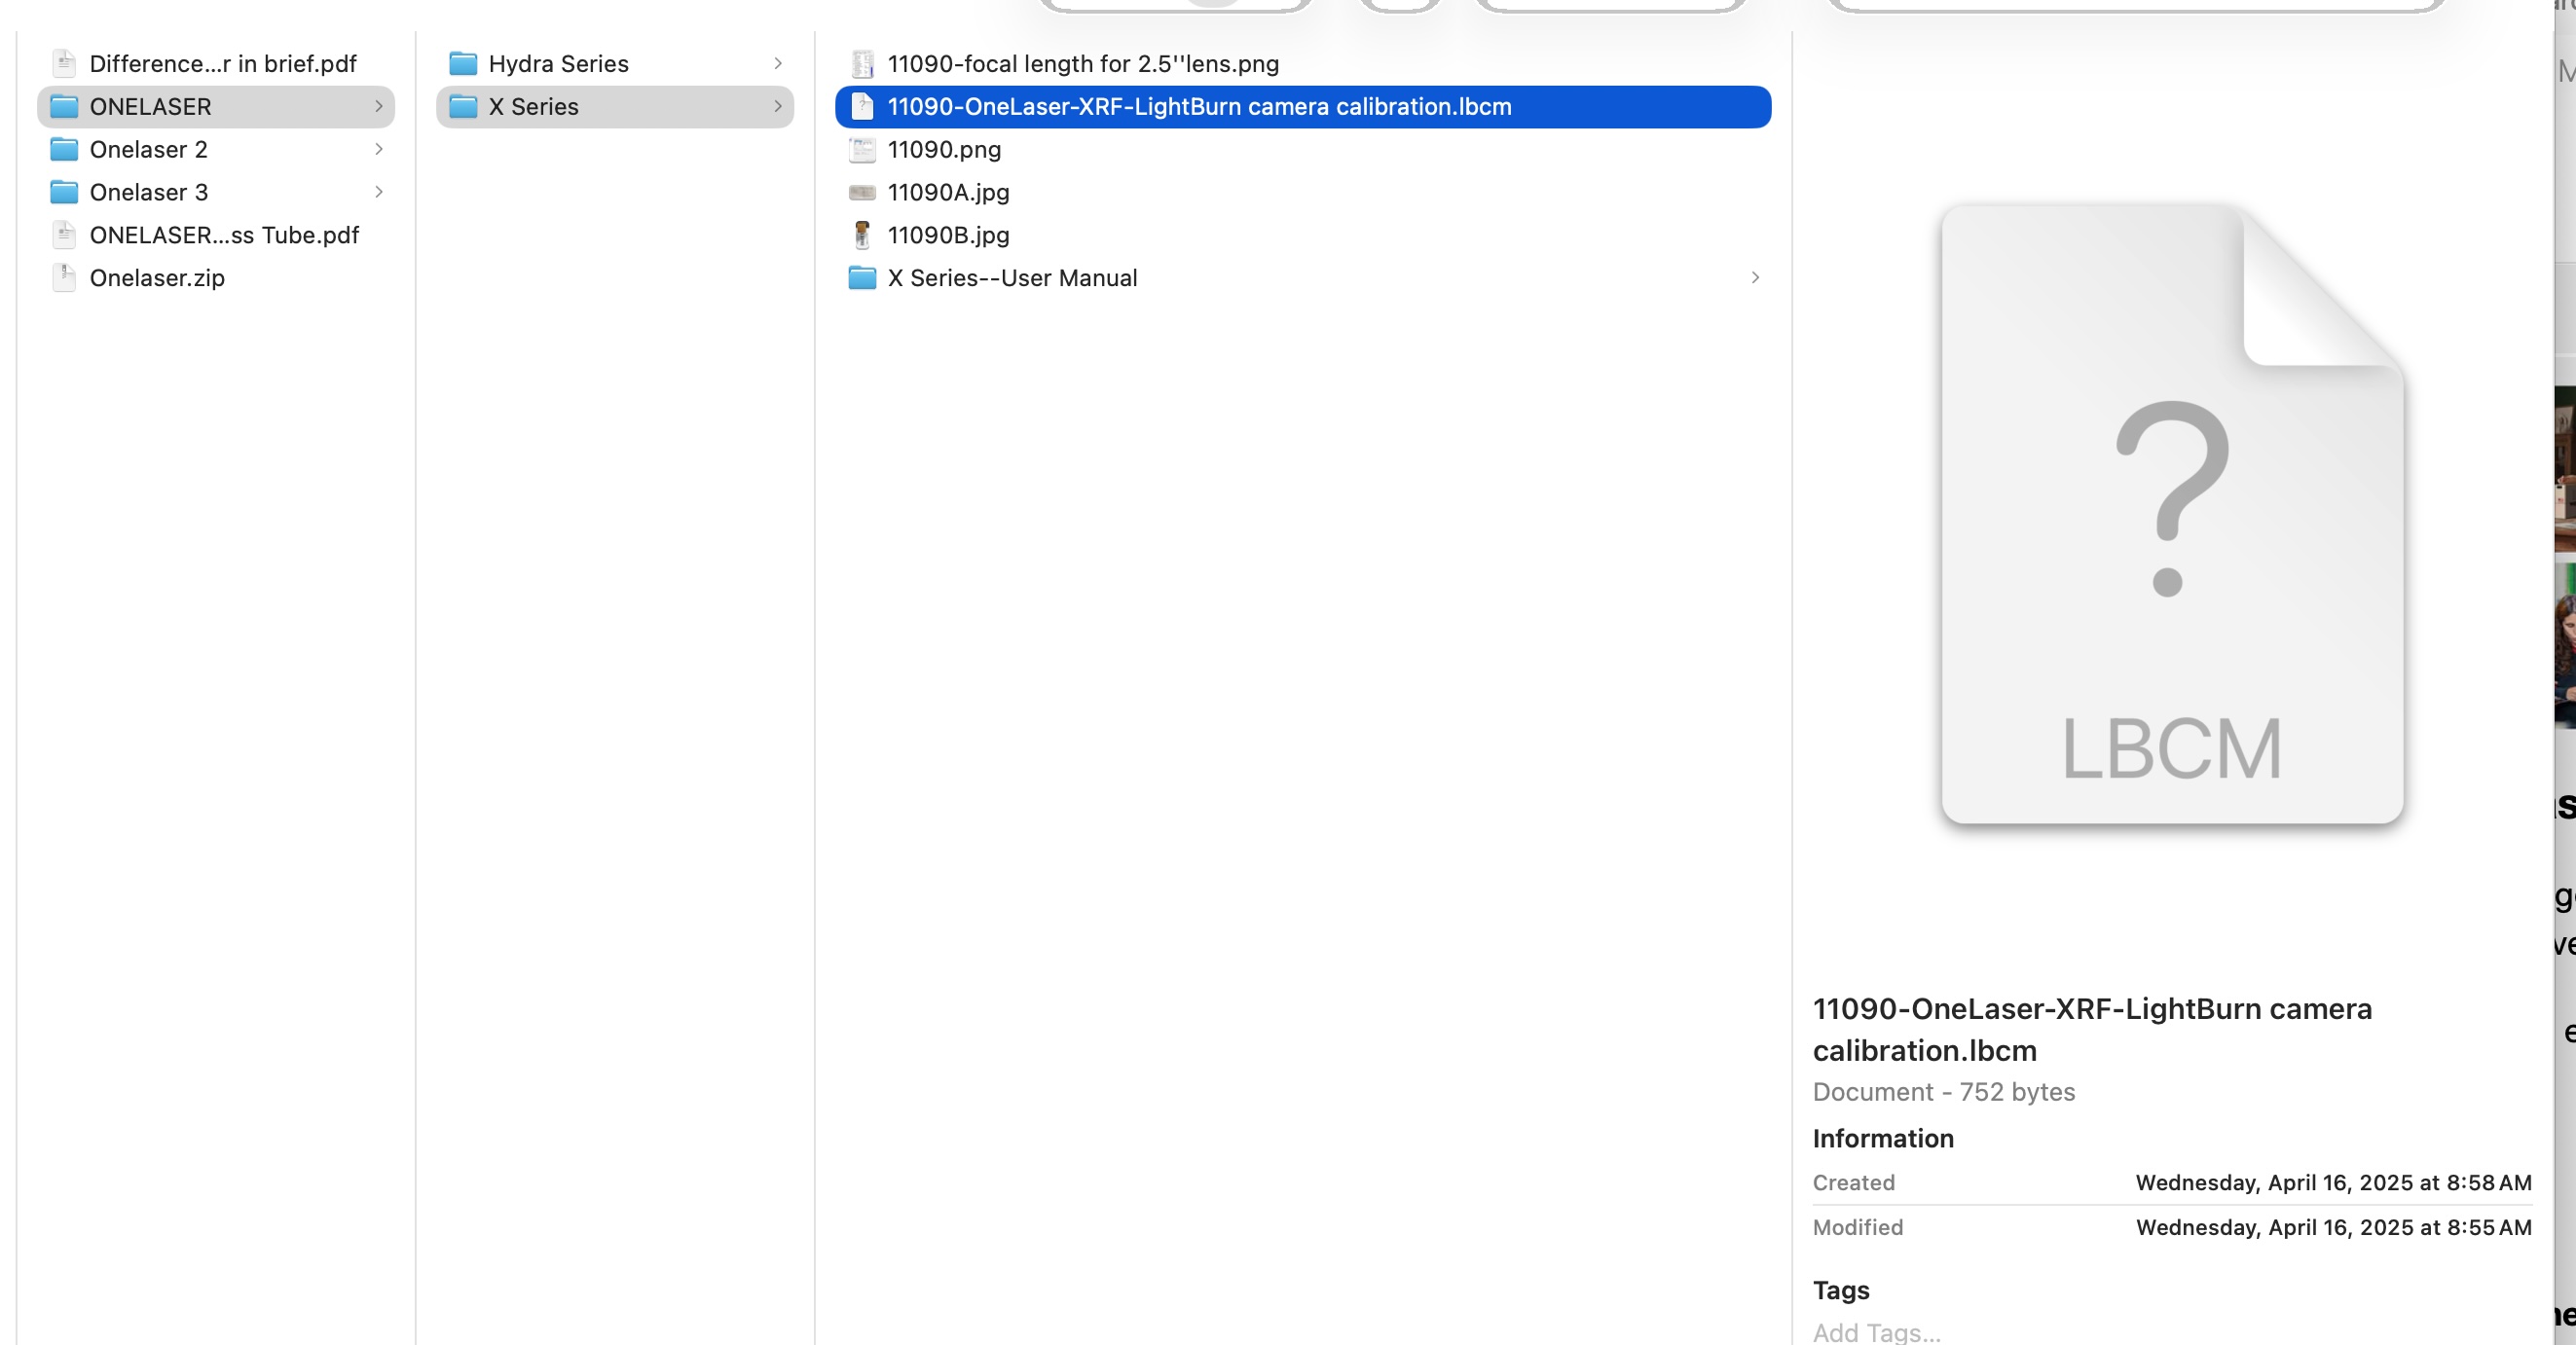Image resolution: width=2576 pixels, height=1345 pixels.
Task: Select ONELASER...ss Tube.pdf file
Action: (224, 235)
